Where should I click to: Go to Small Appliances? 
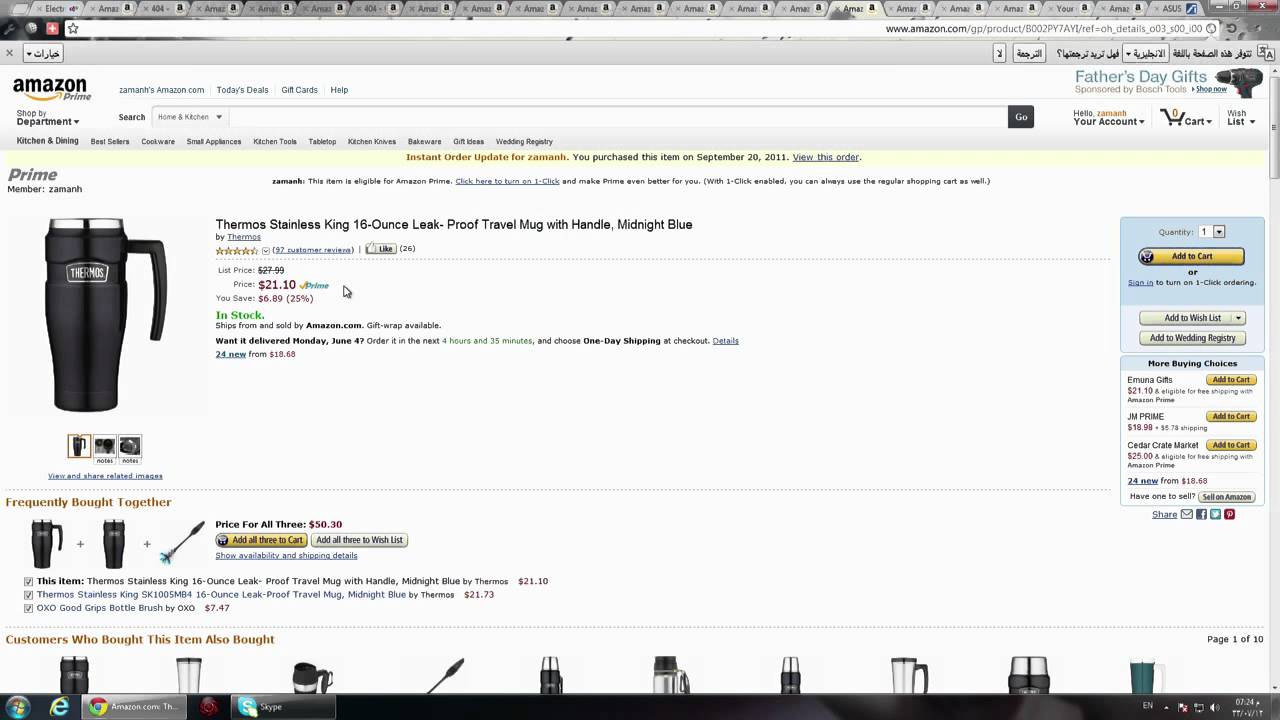pyautogui.click(x=214, y=142)
